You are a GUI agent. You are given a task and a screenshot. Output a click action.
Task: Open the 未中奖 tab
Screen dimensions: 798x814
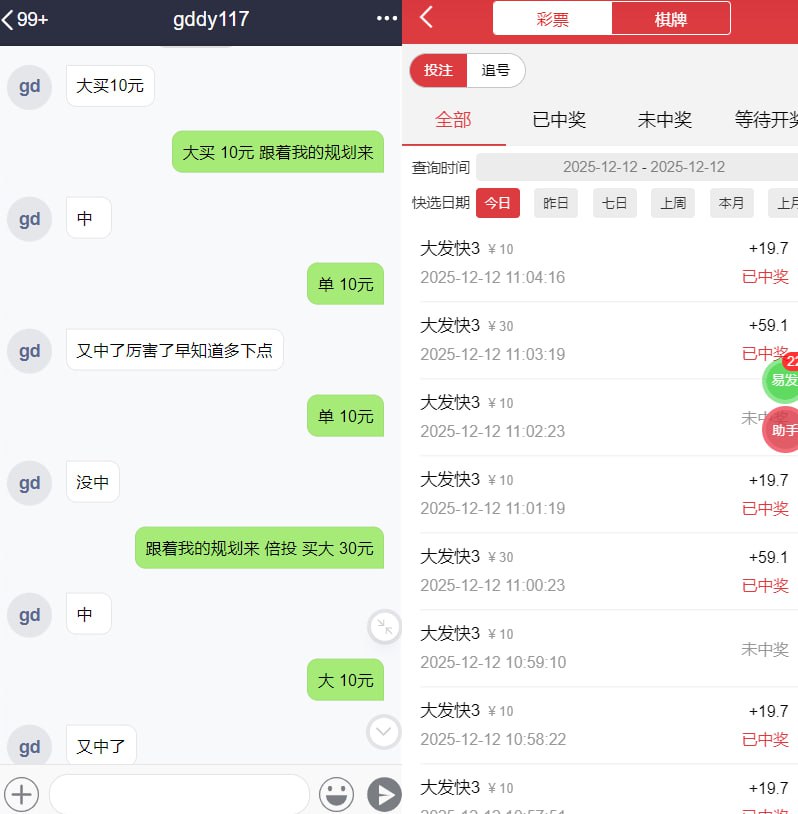coord(665,120)
